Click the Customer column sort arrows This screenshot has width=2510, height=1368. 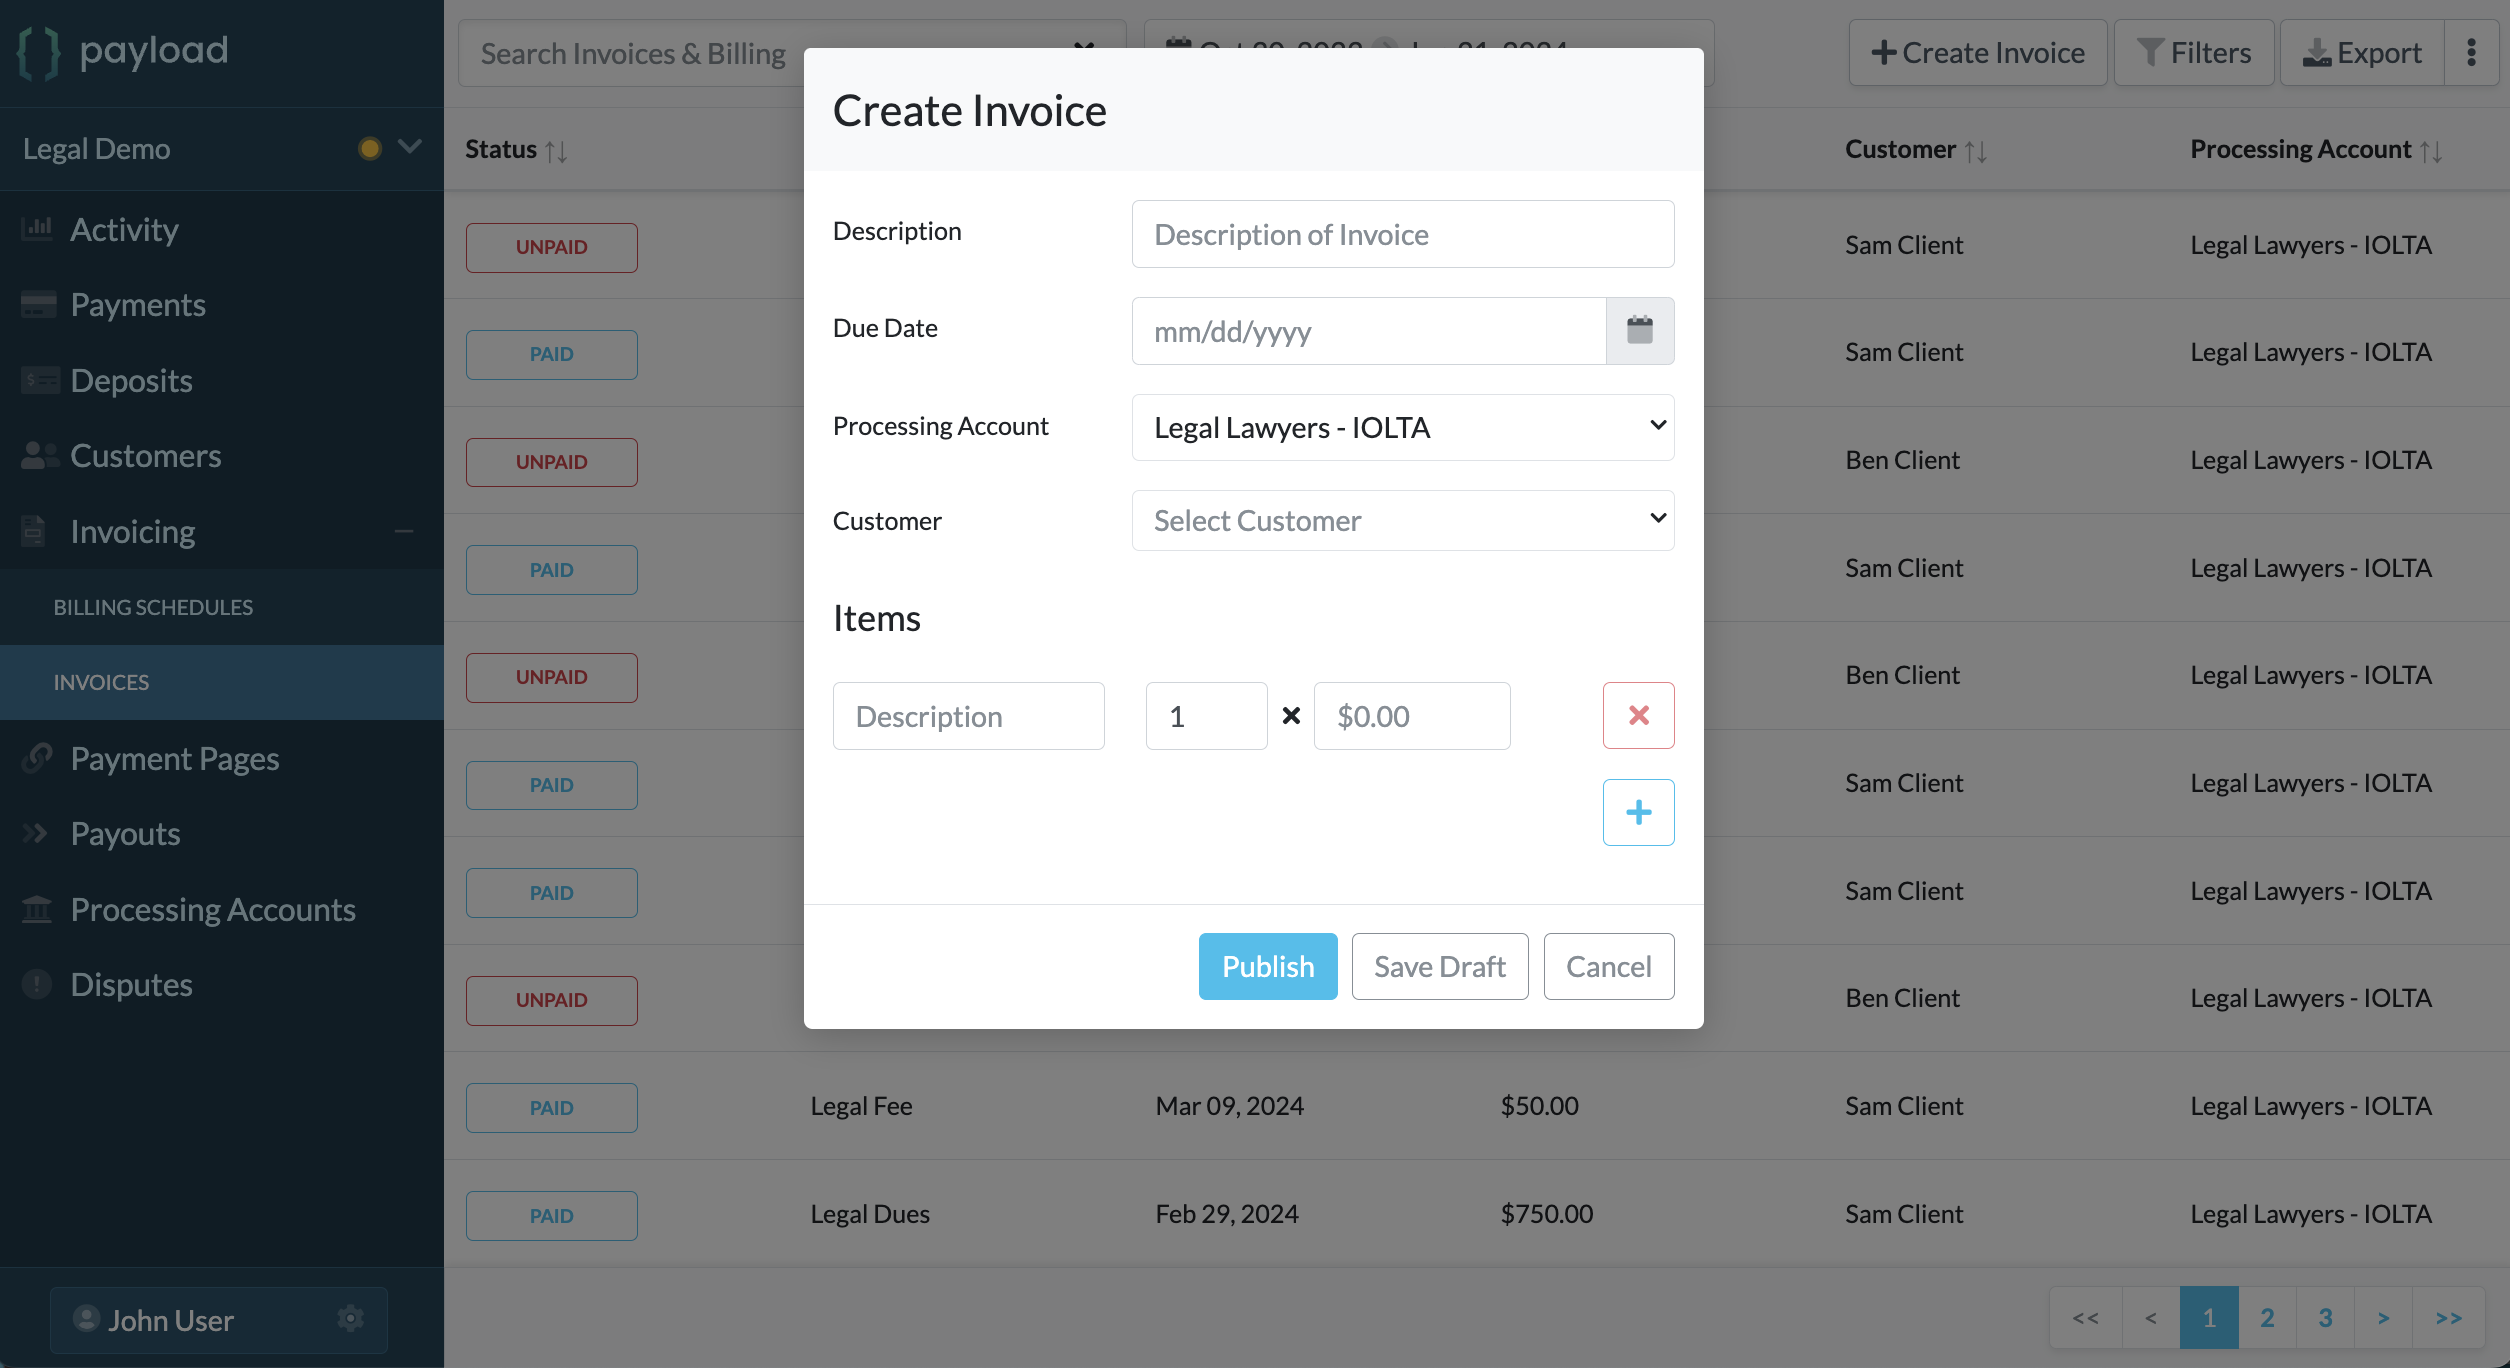tap(1975, 150)
